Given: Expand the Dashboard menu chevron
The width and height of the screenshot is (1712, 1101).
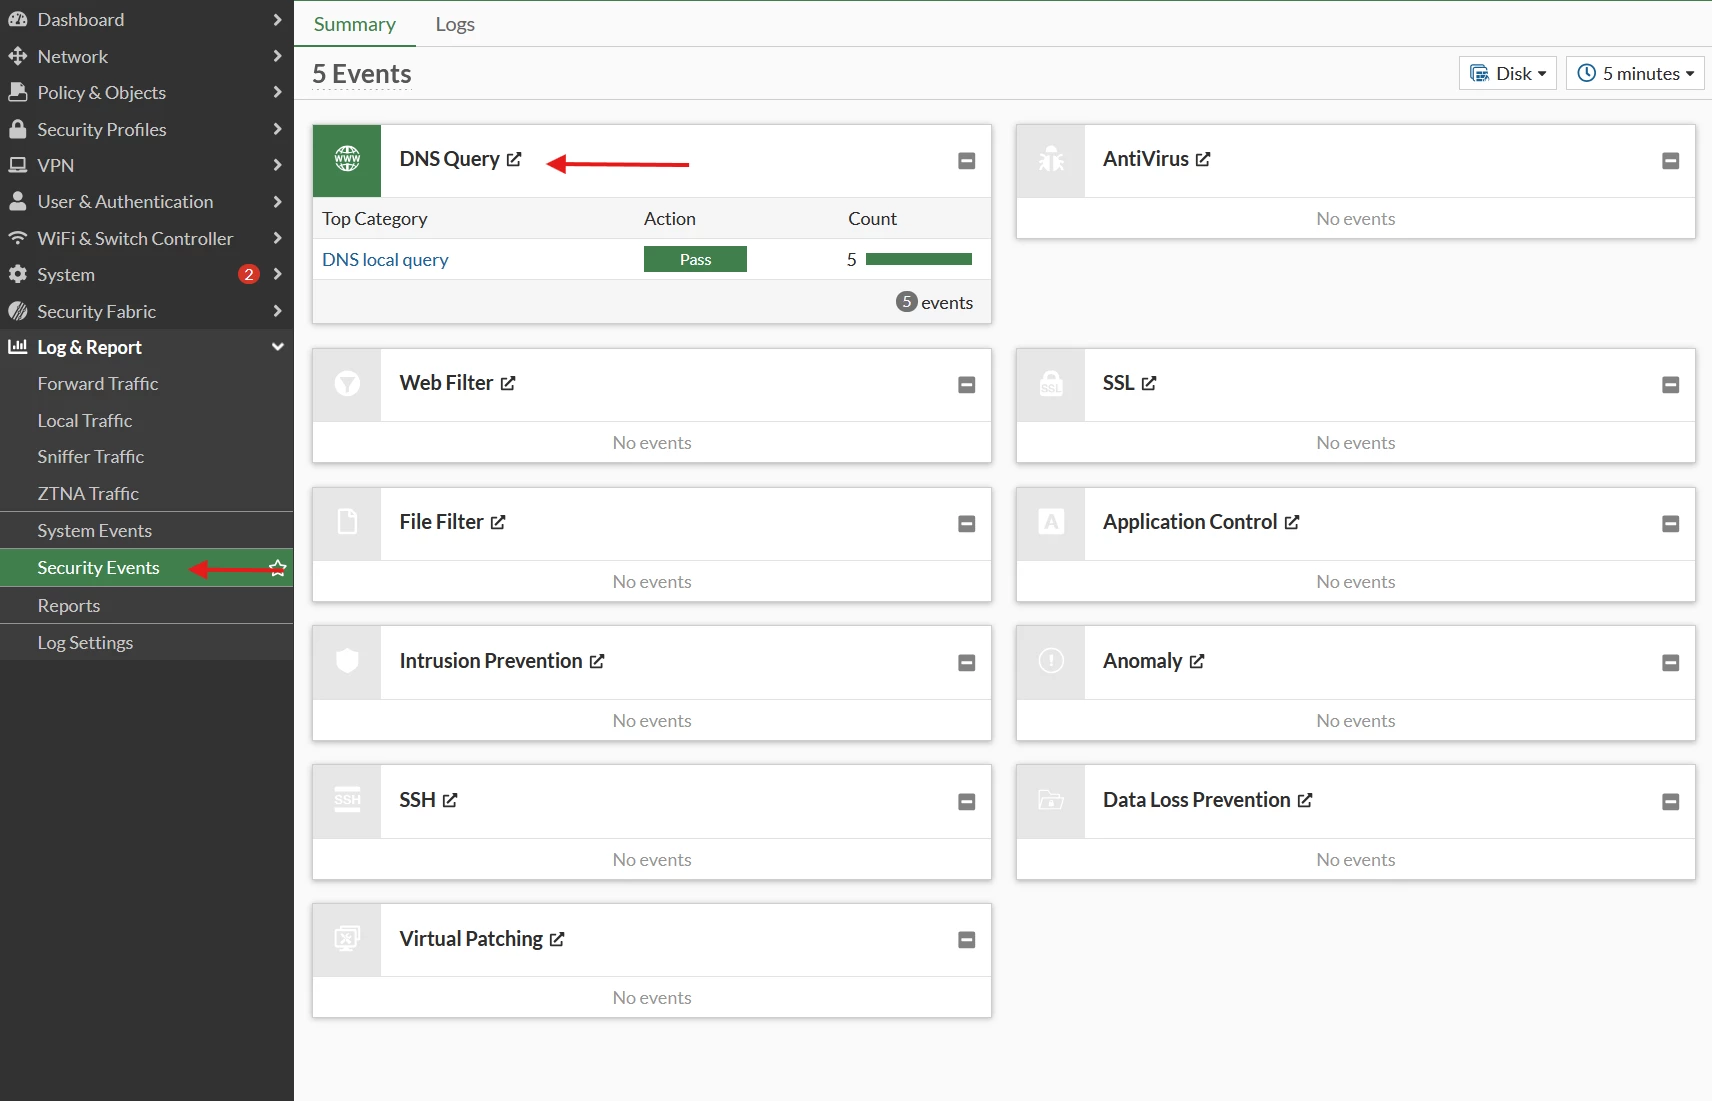Looking at the screenshot, I should pyautogui.click(x=277, y=19).
